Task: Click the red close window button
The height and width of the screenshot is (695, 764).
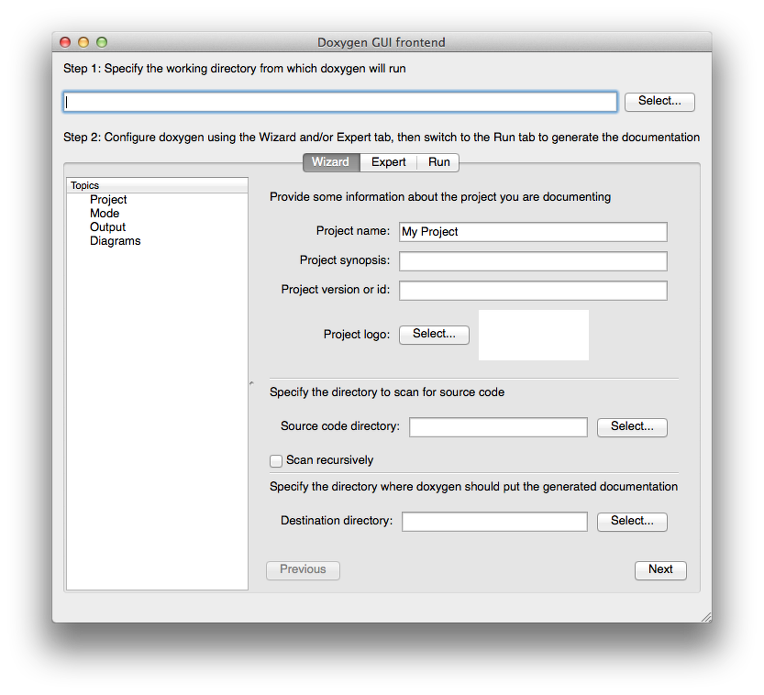Action: coord(65,42)
